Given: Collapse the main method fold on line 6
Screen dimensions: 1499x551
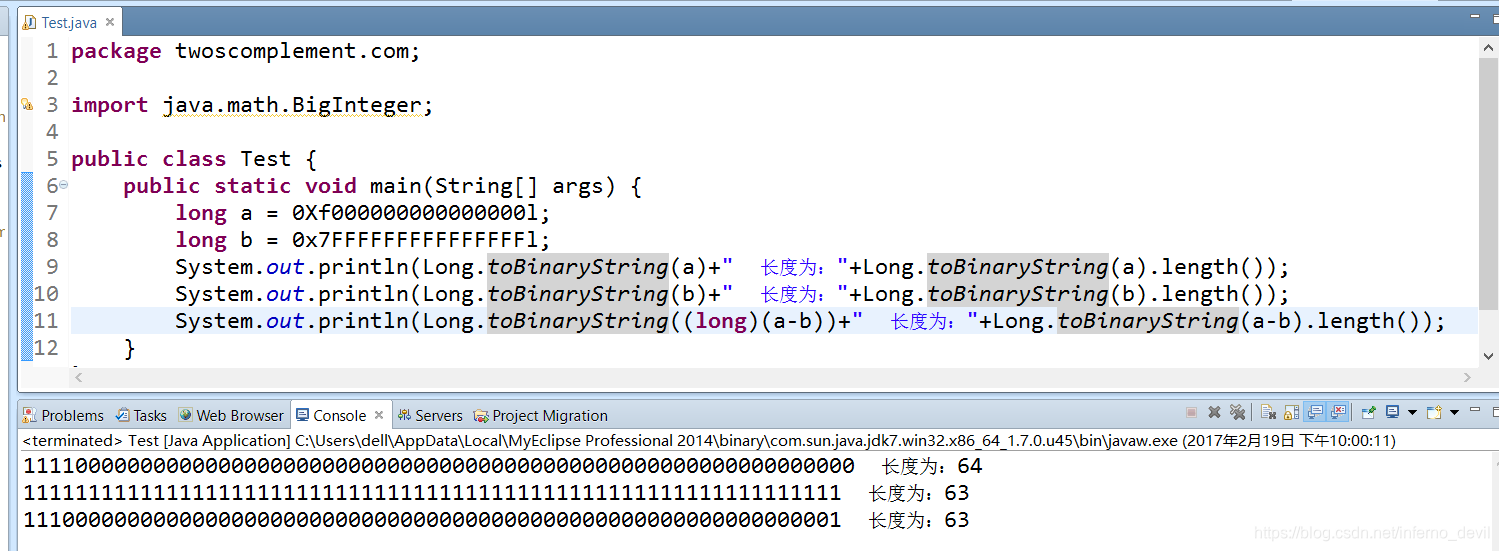Looking at the screenshot, I should 64,185.
